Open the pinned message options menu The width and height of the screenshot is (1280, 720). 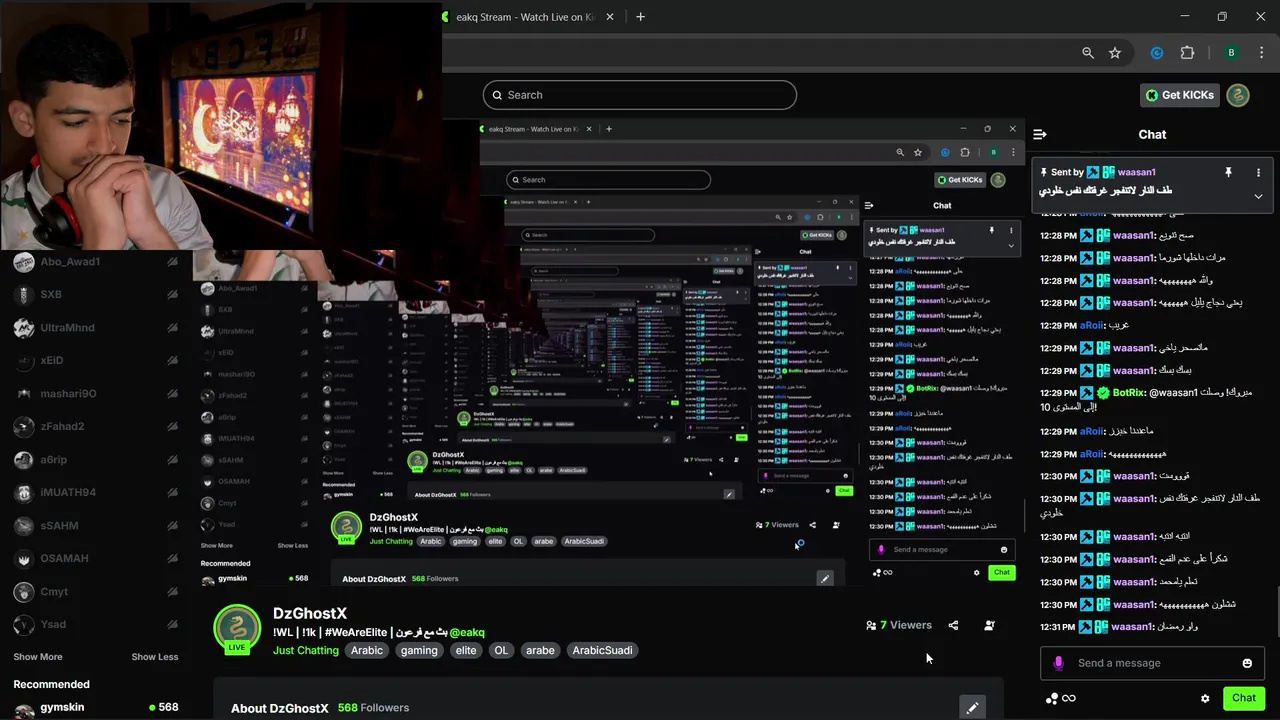[1258, 172]
